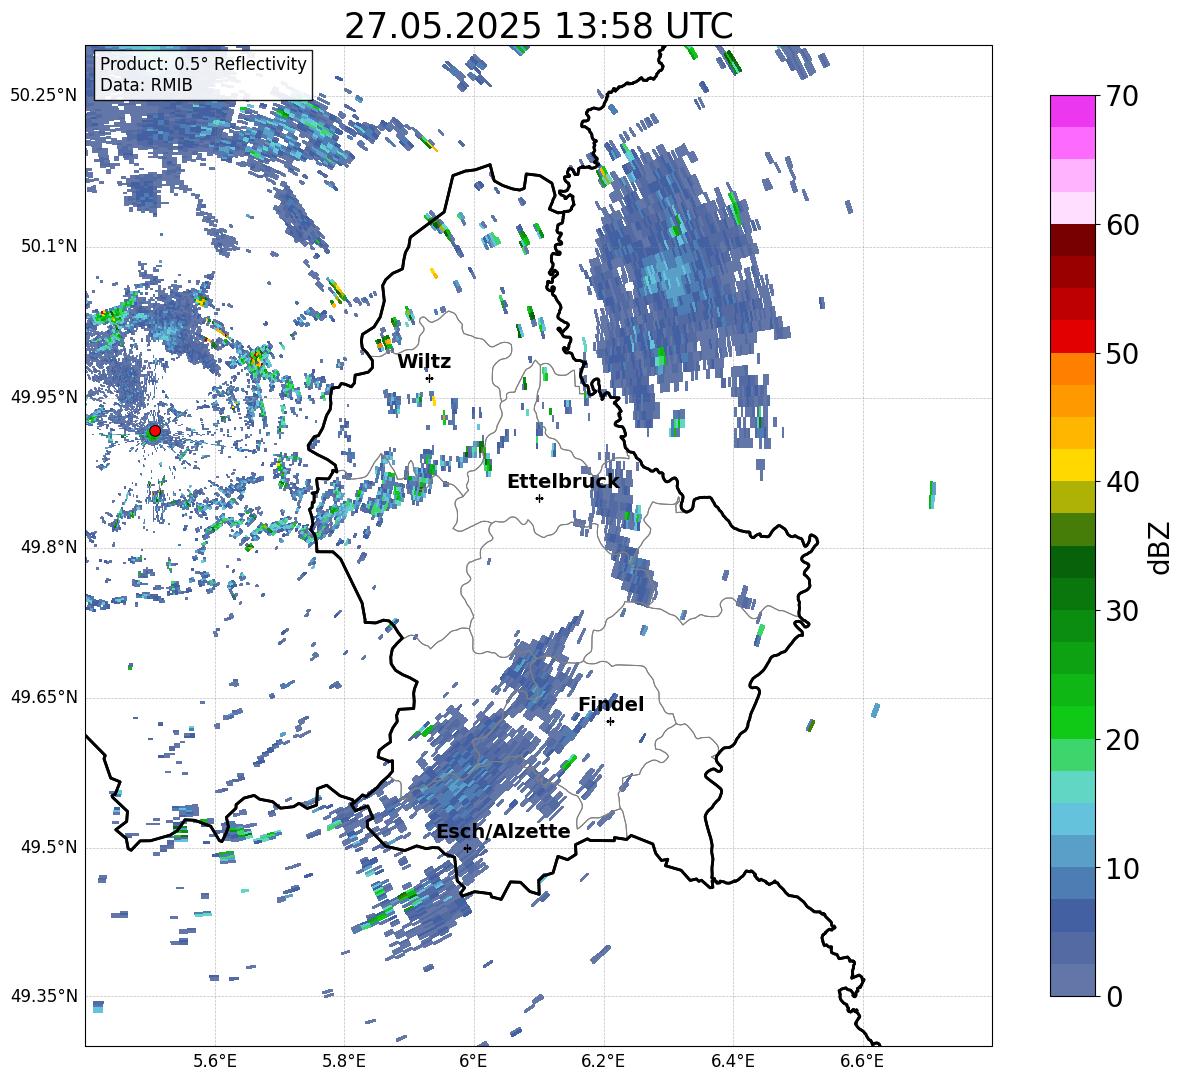
Task: Click the 5.8°E longitude tick label
Action: tap(344, 1062)
